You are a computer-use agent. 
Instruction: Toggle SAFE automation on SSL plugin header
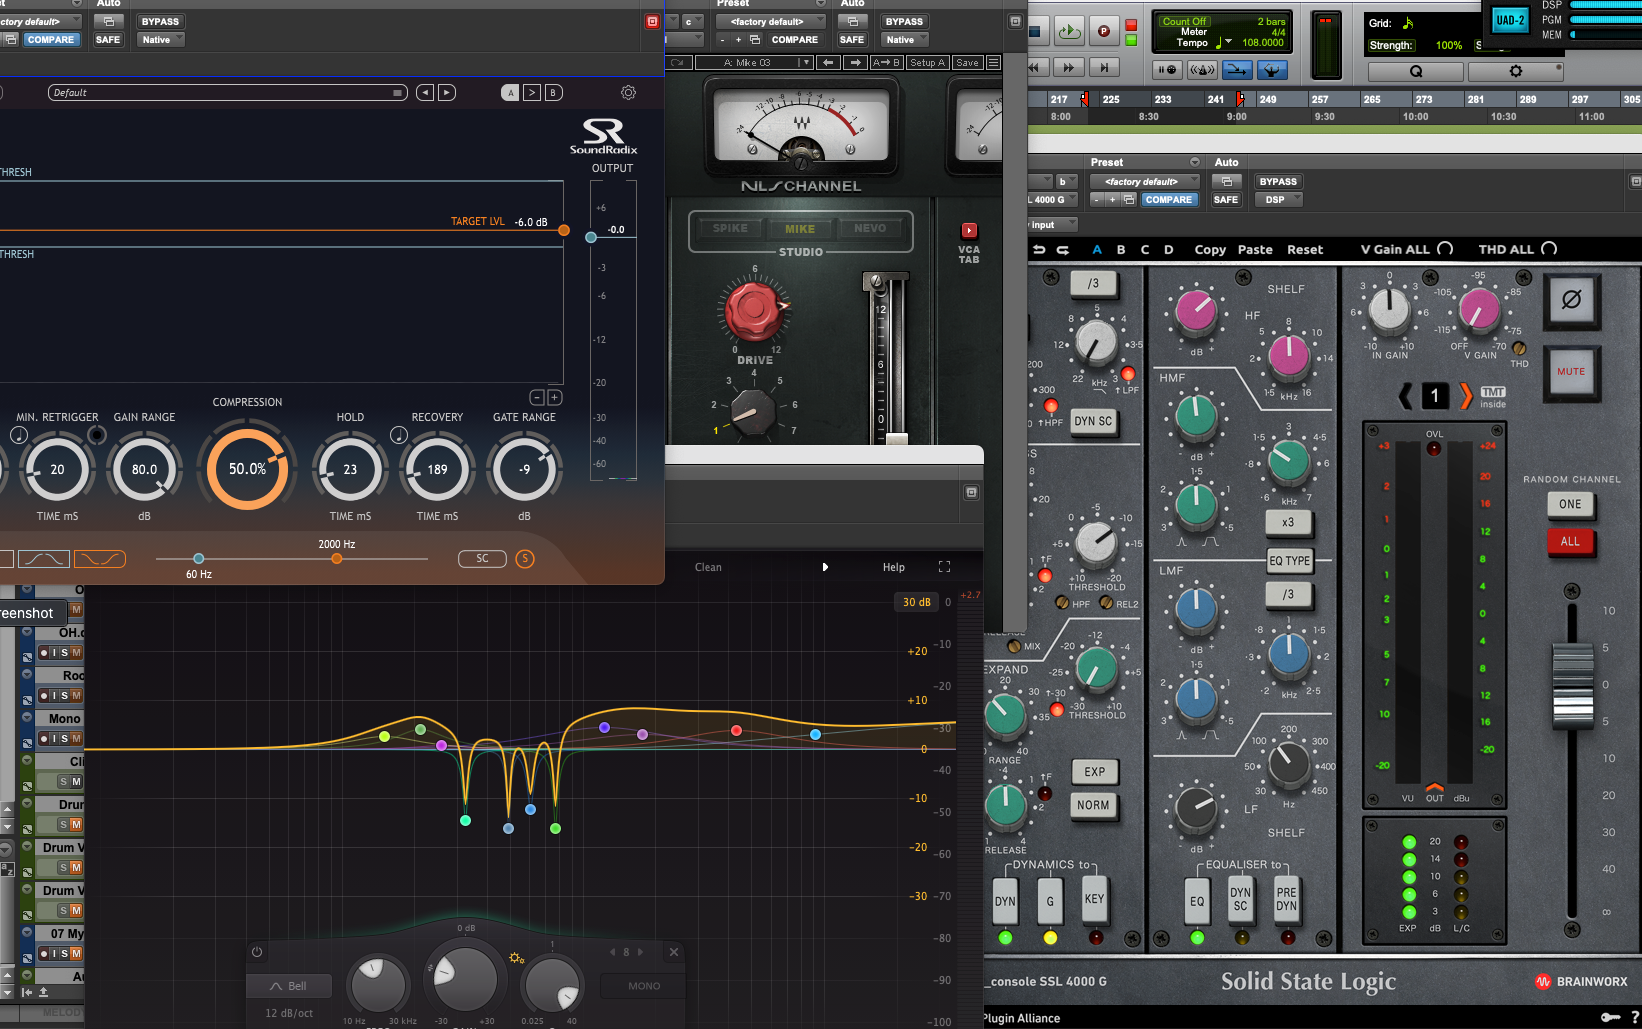click(1226, 200)
